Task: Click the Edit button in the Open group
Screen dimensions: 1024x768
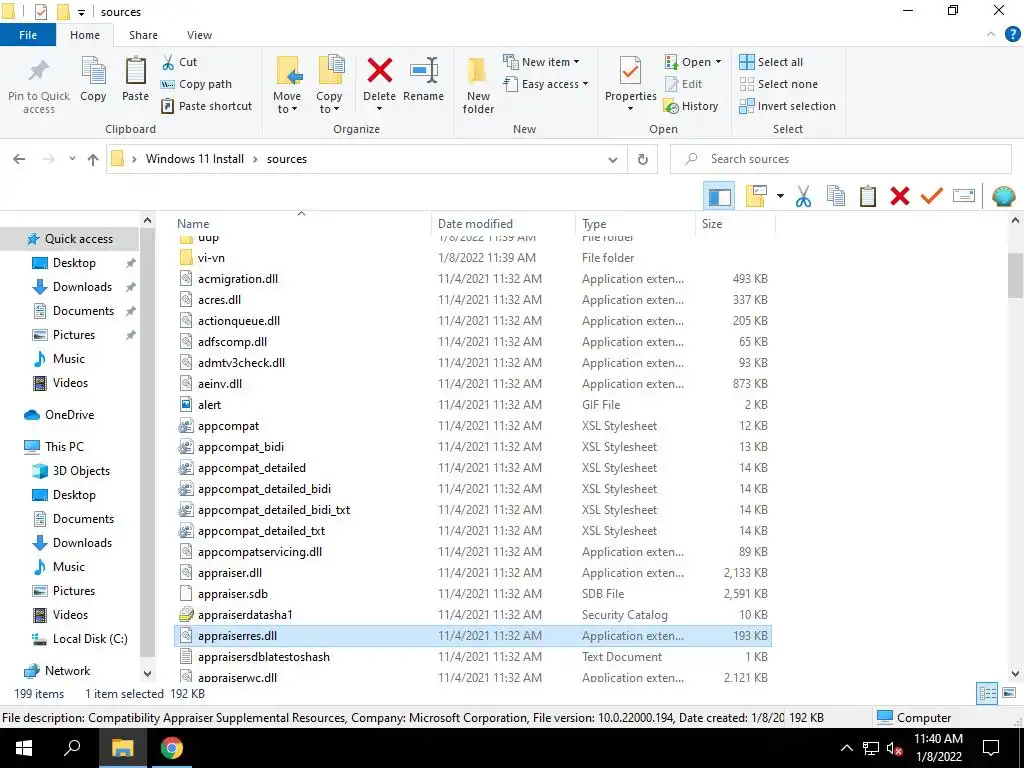Action: (x=683, y=84)
